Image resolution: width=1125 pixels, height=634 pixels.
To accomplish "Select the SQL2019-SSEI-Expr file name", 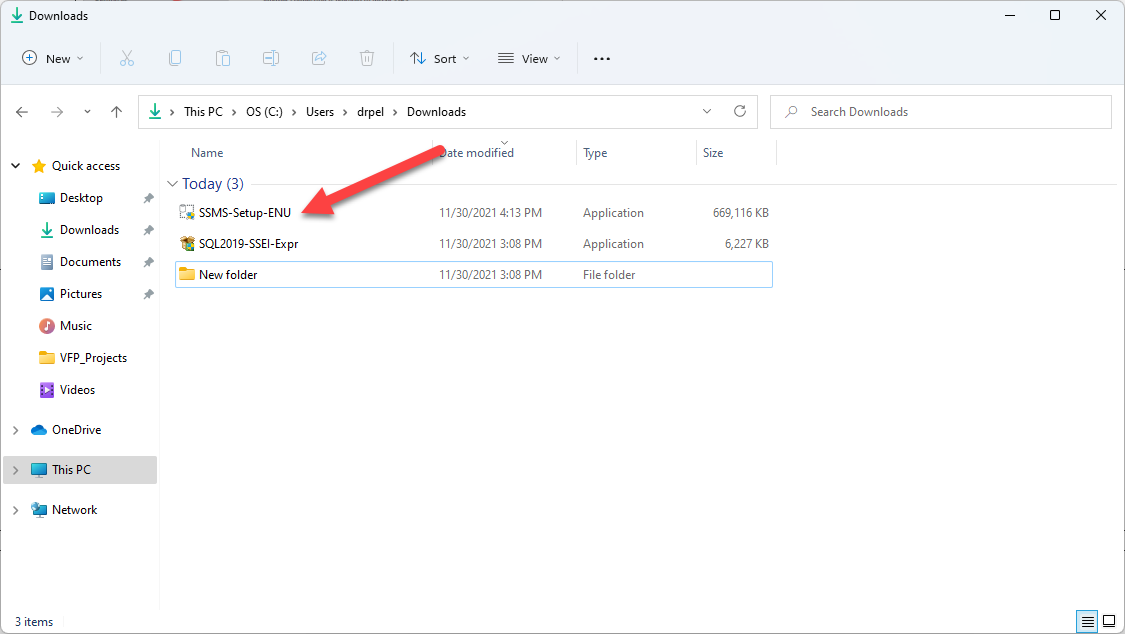I will pyautogui.click(x=248, y=244).
